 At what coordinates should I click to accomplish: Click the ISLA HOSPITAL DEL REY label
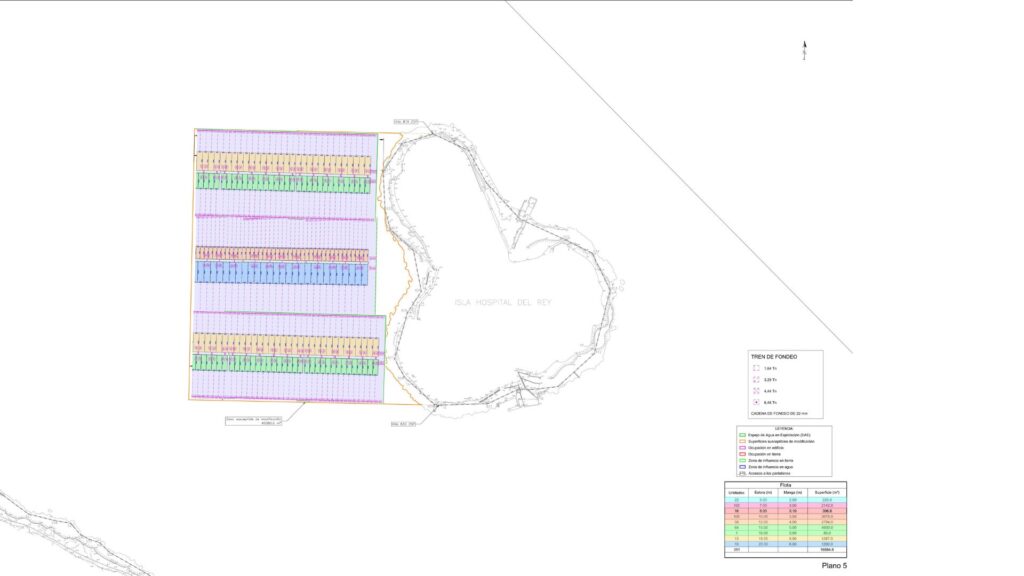[x=502, y=302]
